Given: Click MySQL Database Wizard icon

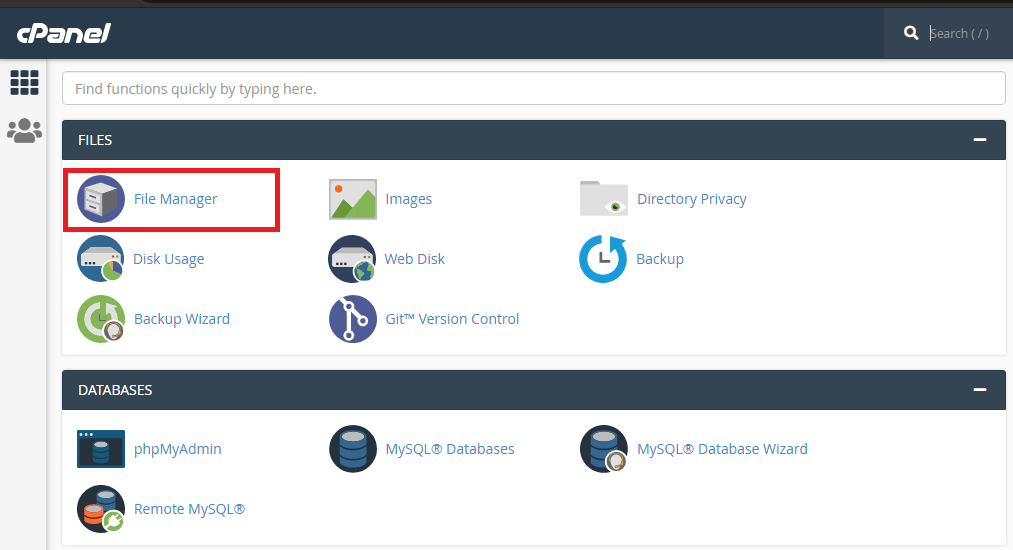Looking at the screenshot, I should 604,449.
